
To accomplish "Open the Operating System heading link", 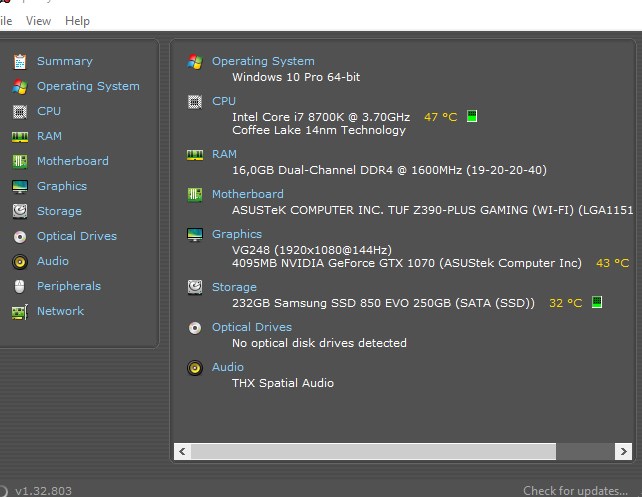I will pyautogui.click(x=263, y=61).
